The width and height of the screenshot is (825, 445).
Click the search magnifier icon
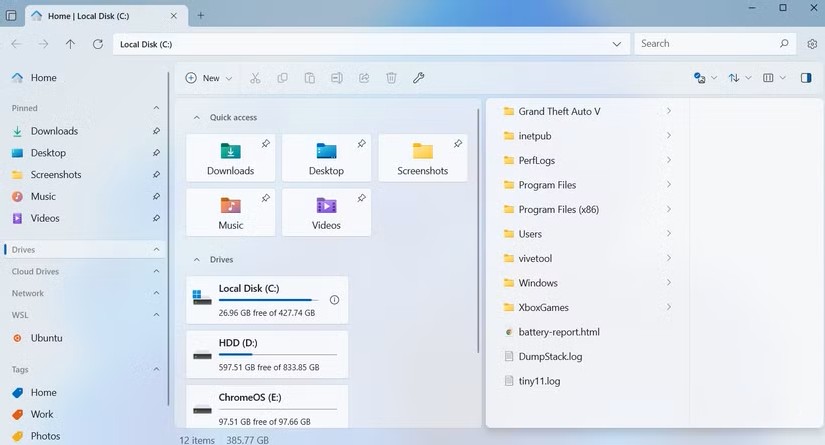784,44
